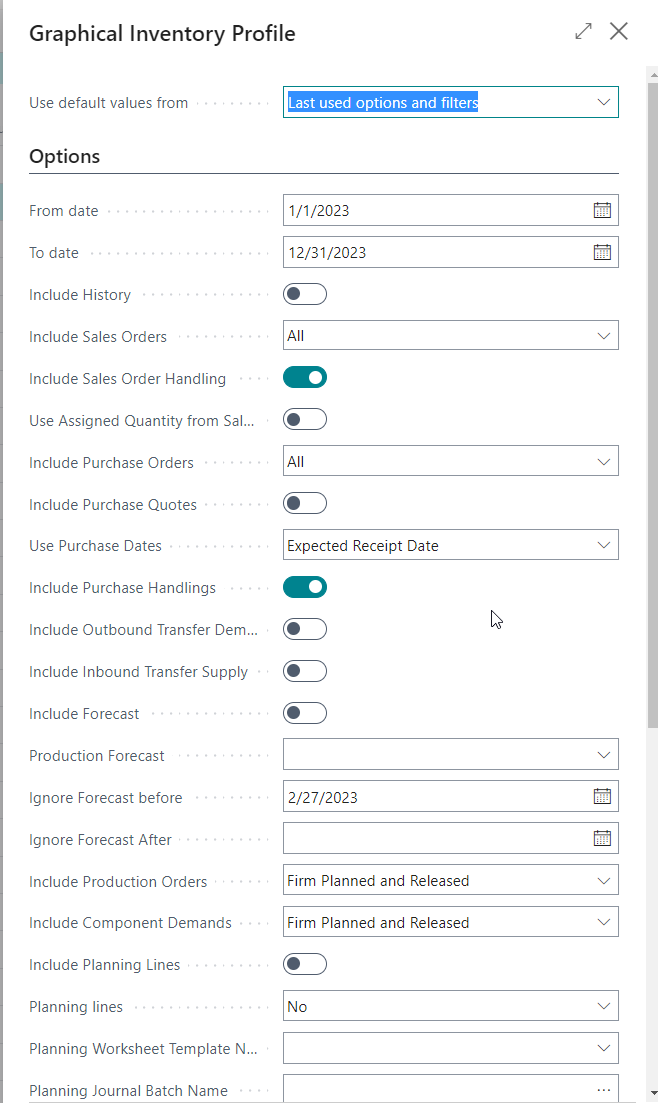The width and height of the screenshot is (658, 1103).
Task: Close the Graphical Inventory Profile dialog
Action: [619, 31]
